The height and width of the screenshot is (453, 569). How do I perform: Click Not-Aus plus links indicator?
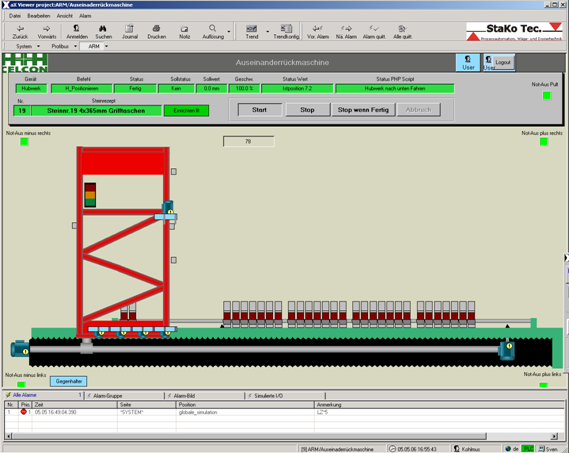(543, 385)
